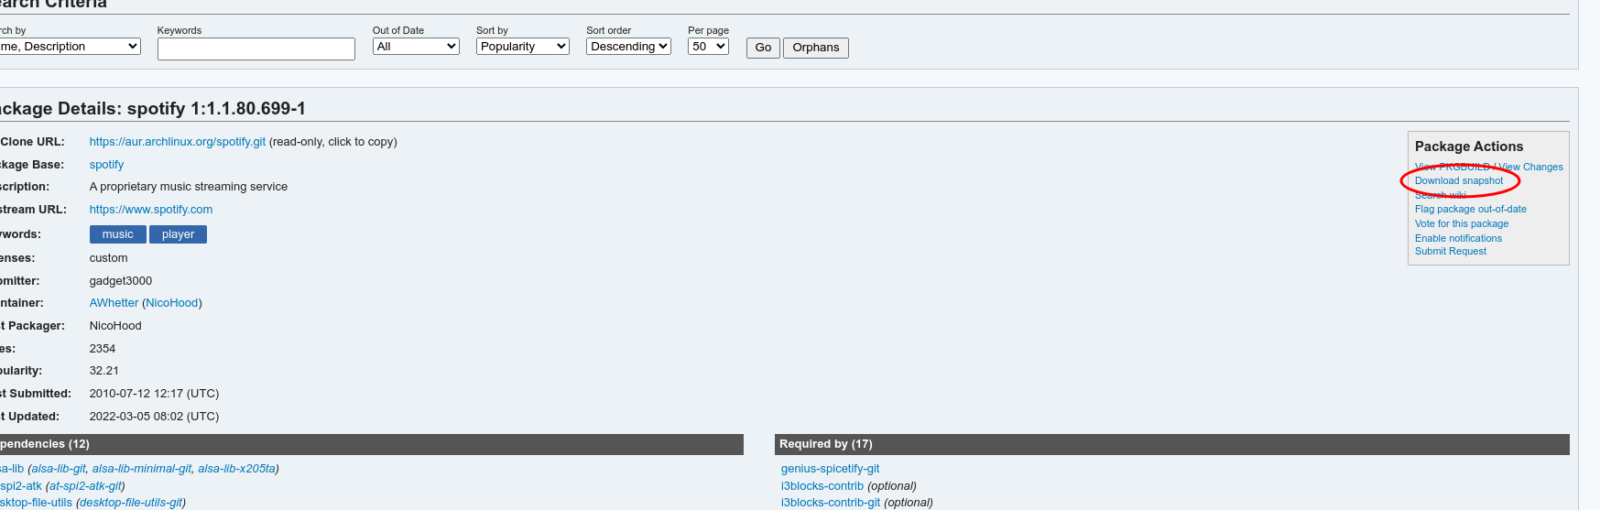
Task: Click the Keywords search field
Action: pyautogui.click(x=255, y=49)
